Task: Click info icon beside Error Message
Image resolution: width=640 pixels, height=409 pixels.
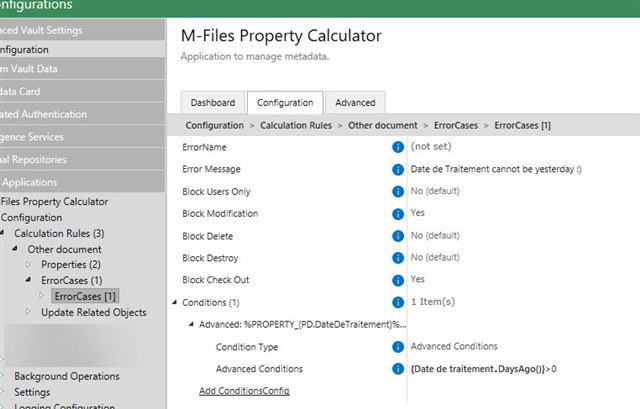Action: [398, 169]
